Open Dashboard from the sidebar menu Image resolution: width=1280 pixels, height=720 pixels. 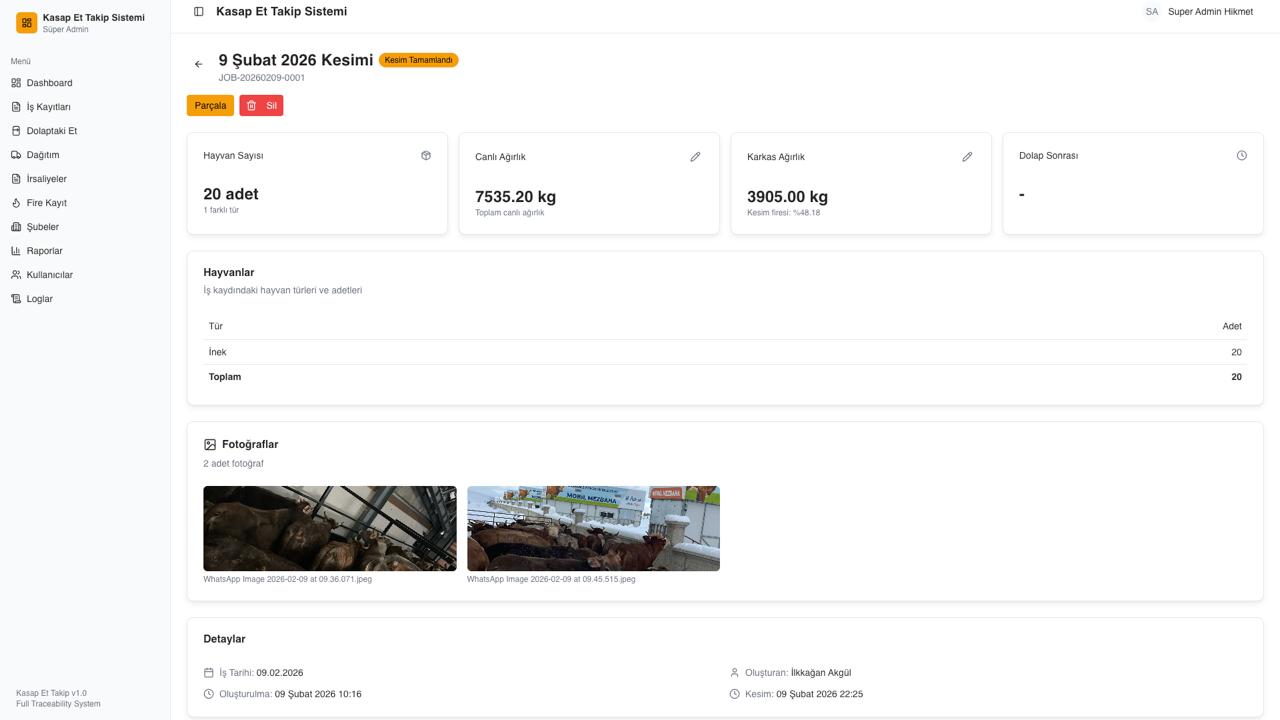(x=49, y=83)
